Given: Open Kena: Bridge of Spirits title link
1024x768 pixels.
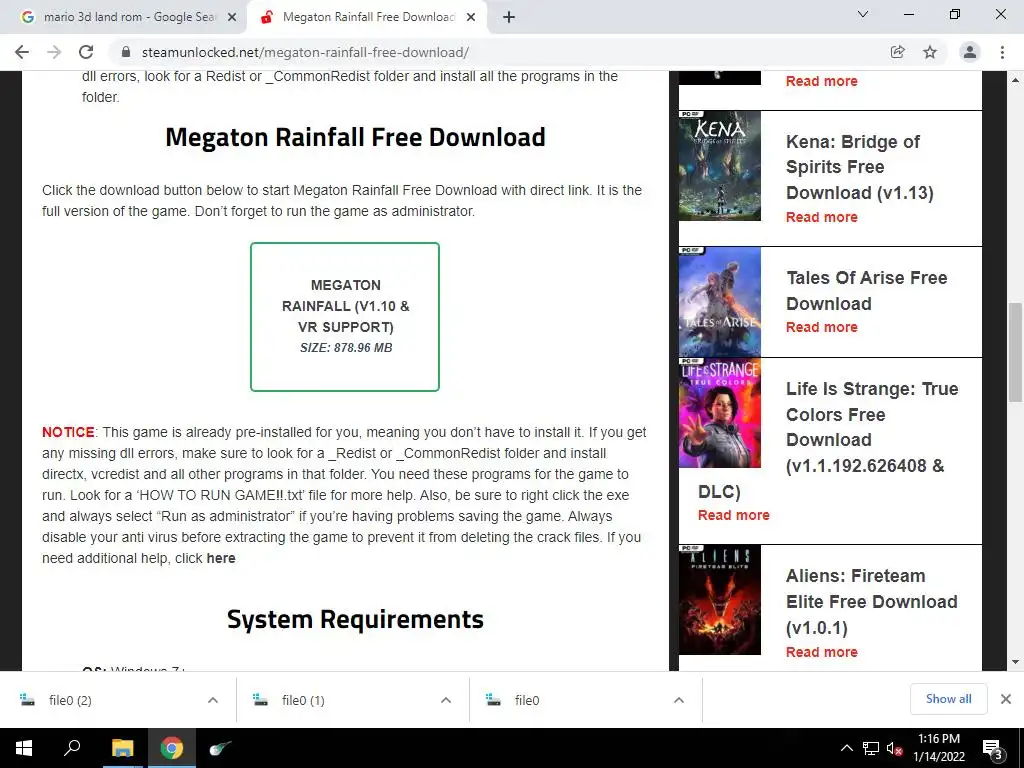Looking at the screenshot, I should [859, 167].
